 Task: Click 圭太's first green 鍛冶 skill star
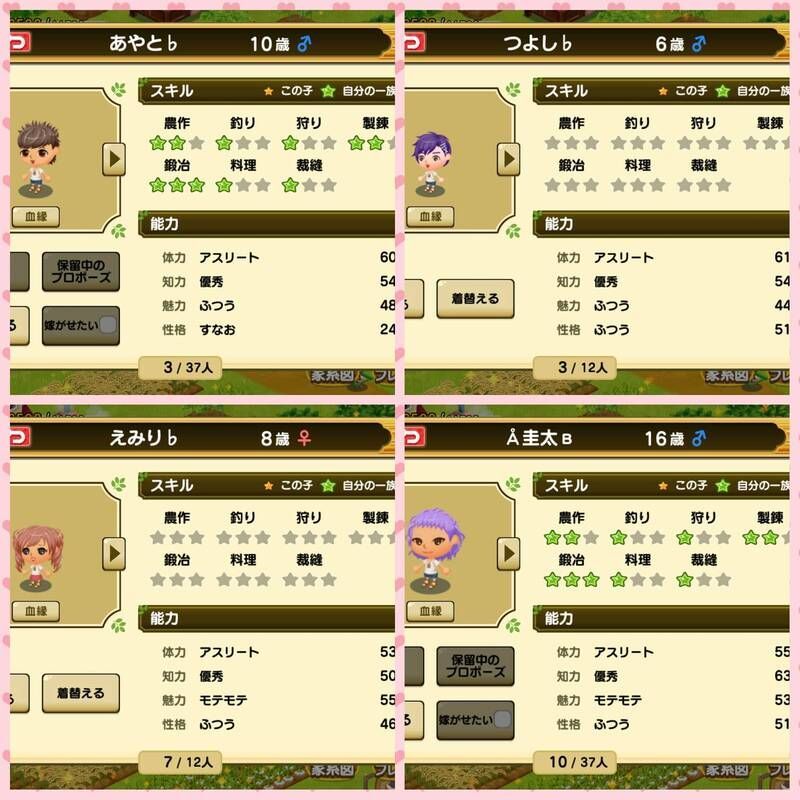553,580
